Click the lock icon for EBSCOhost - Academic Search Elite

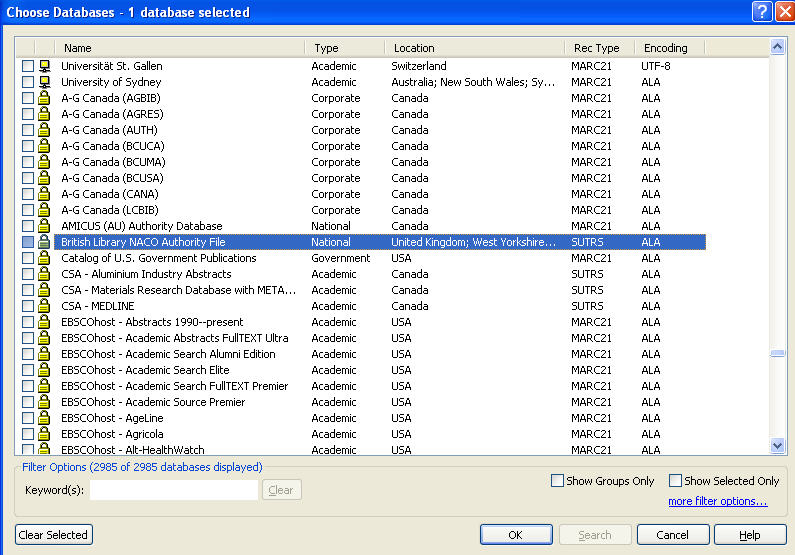(x=45, y=370)
